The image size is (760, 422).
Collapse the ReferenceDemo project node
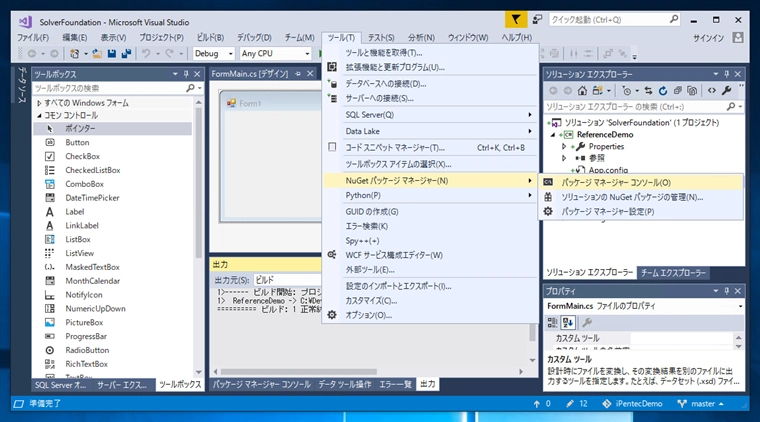[553, 135]
